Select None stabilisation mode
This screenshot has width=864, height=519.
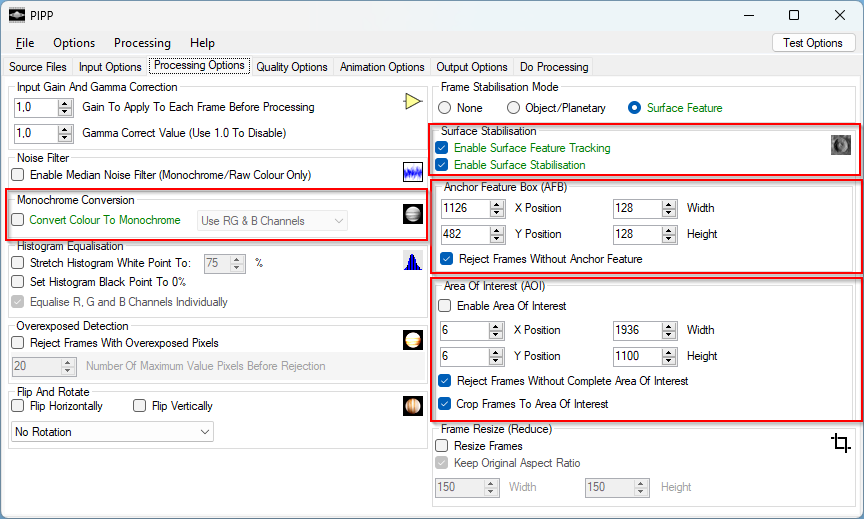[x=445, y=108]
